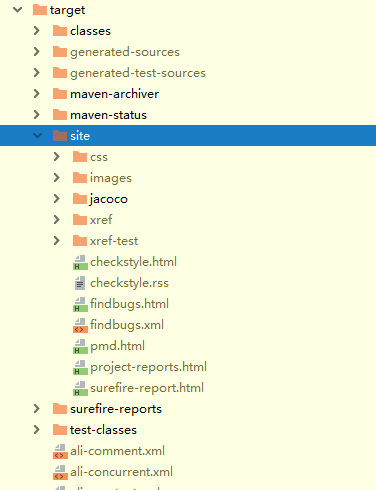Image resolution: width=376 pixels, height=490 pixels.
Task: Open ali-comment.xml file name
Action: 117,451
